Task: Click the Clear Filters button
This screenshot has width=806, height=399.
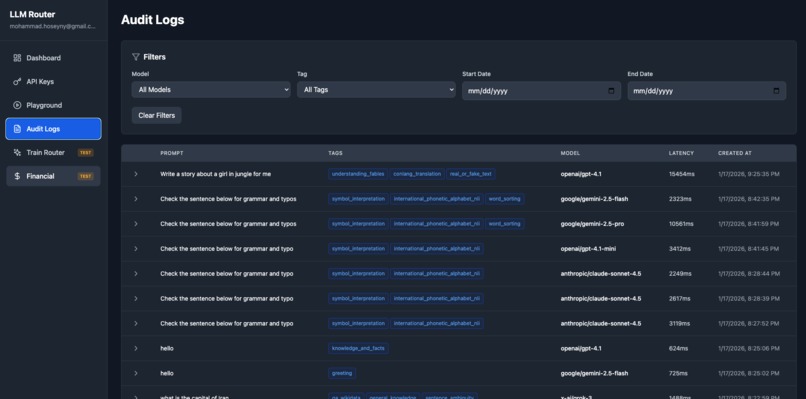Action: tap(157, 116)
